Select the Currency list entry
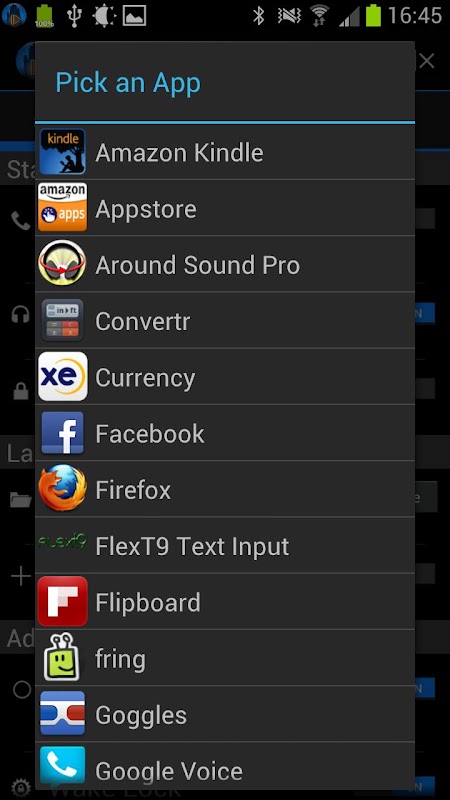The width and height of the screenshot is (450, 800). pos(224,377)
